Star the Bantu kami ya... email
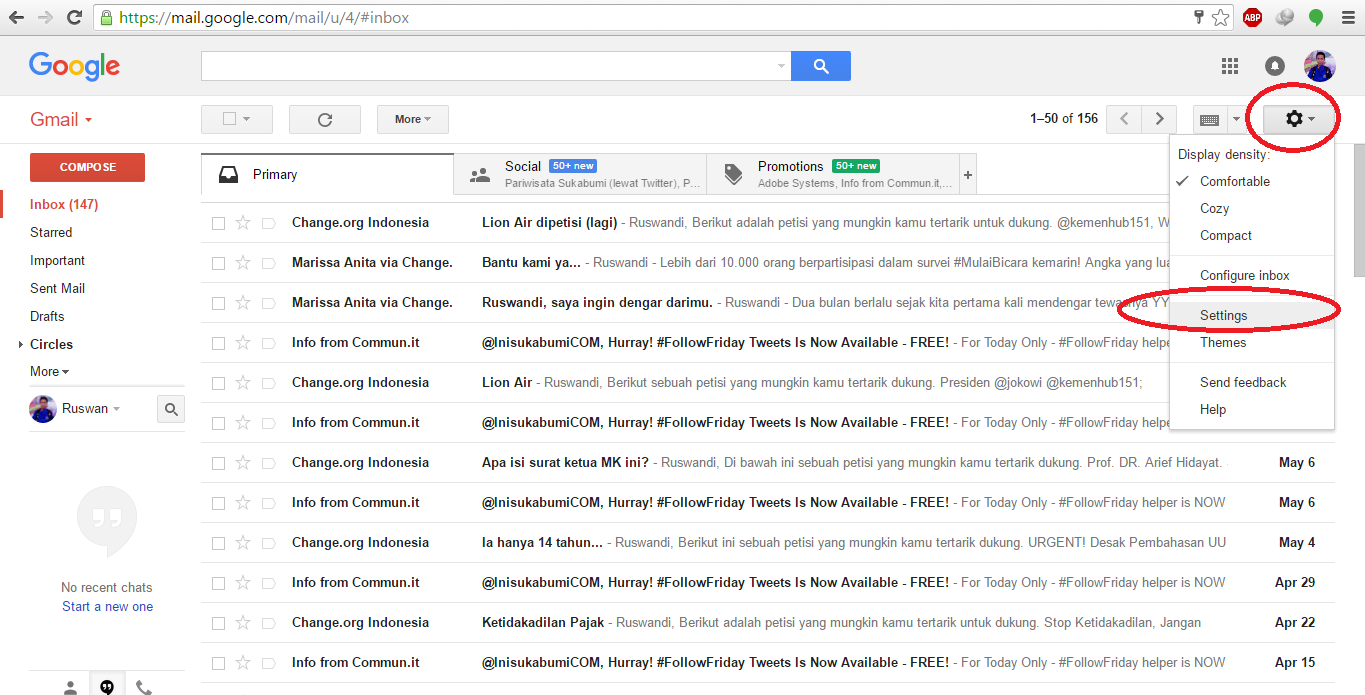The width and height of the screenshot is (1365, 695). [243, 262]
